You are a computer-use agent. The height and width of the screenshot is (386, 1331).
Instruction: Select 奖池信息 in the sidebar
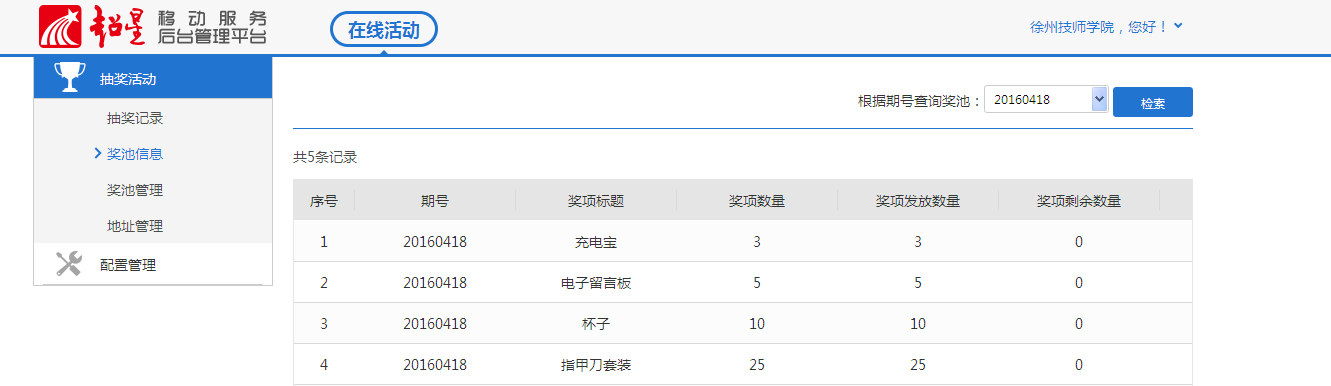[135, 154]
